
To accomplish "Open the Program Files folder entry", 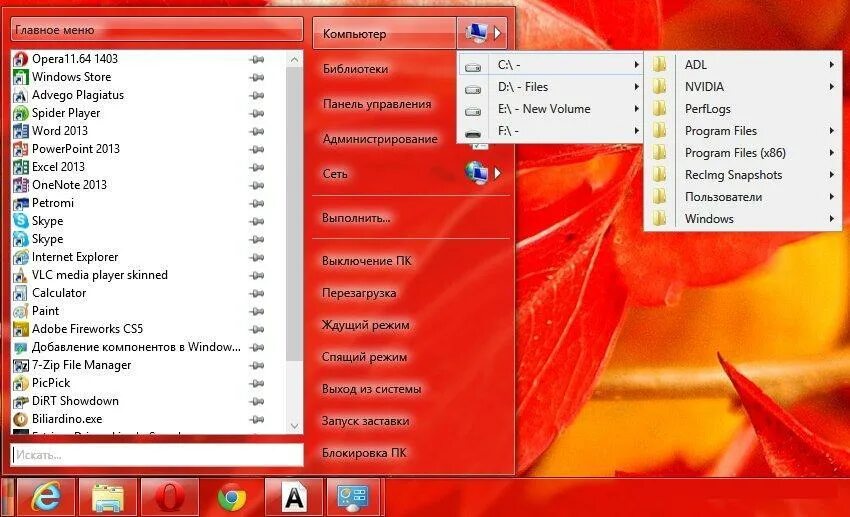I will coord(743,131).
